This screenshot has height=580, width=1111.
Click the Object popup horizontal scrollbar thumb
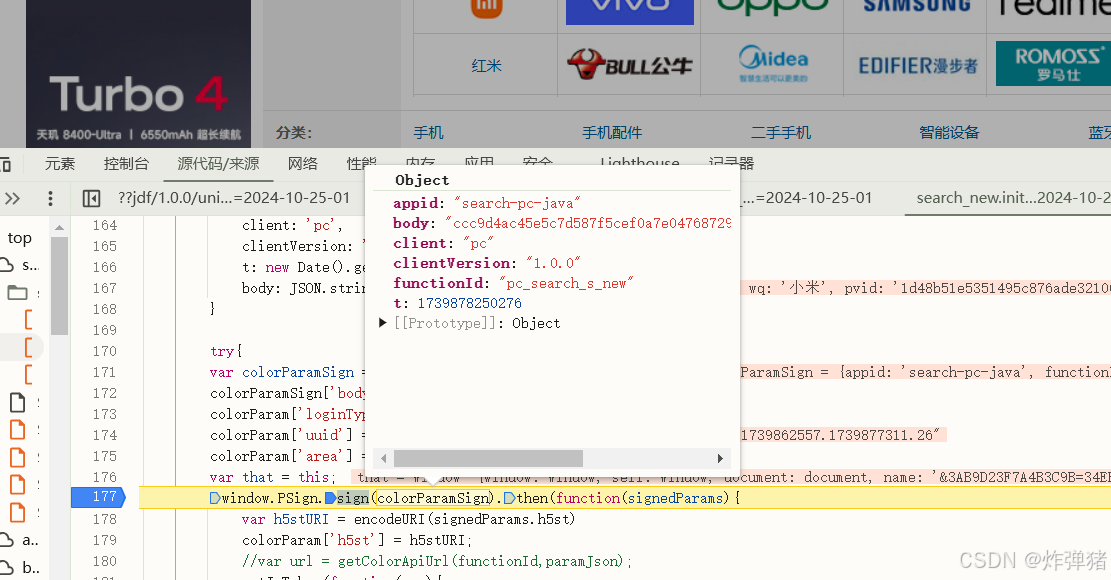coord(488,458)
